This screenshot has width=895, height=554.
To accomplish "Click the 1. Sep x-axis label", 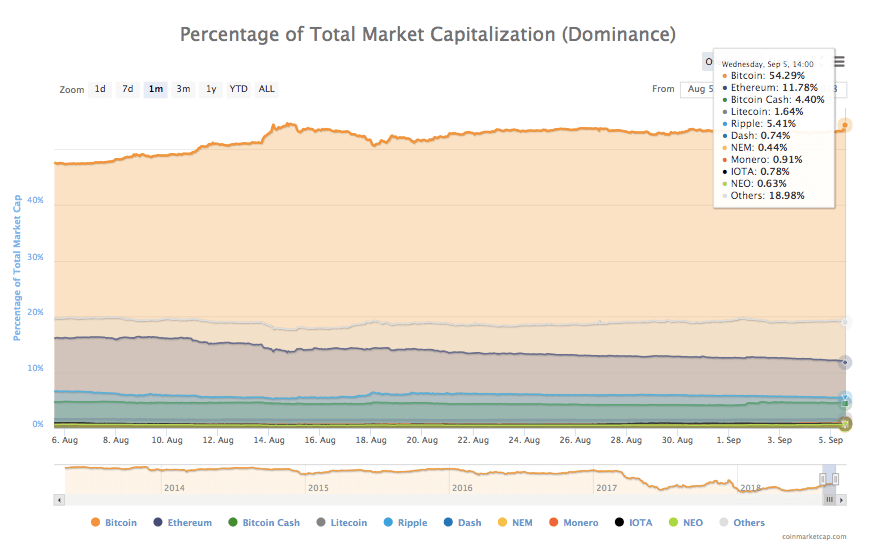I will point(728,440).
